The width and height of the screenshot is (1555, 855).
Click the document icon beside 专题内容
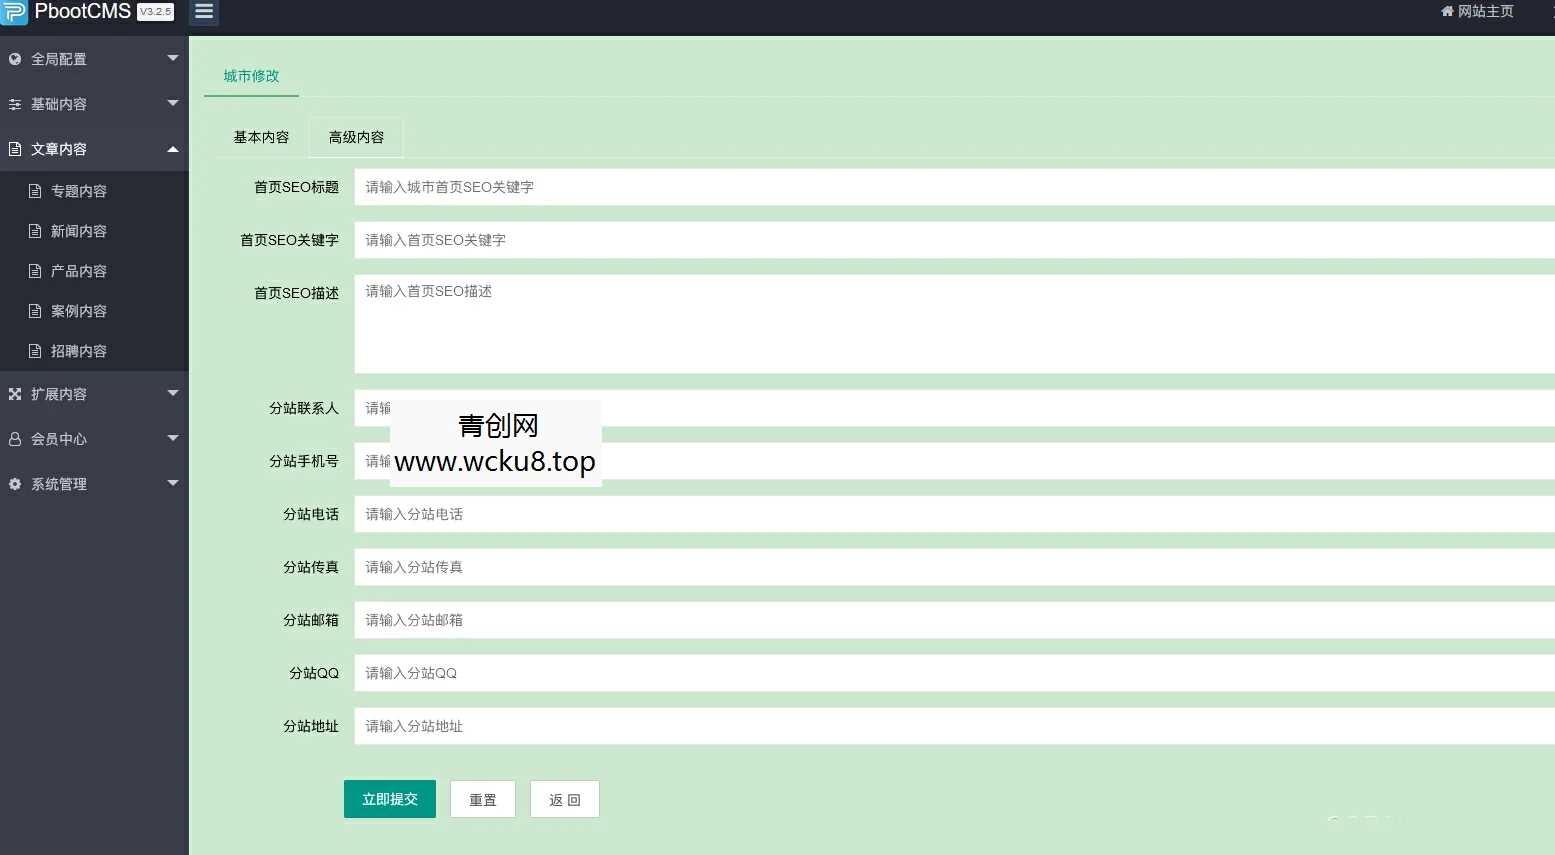(x=34, y=190)
